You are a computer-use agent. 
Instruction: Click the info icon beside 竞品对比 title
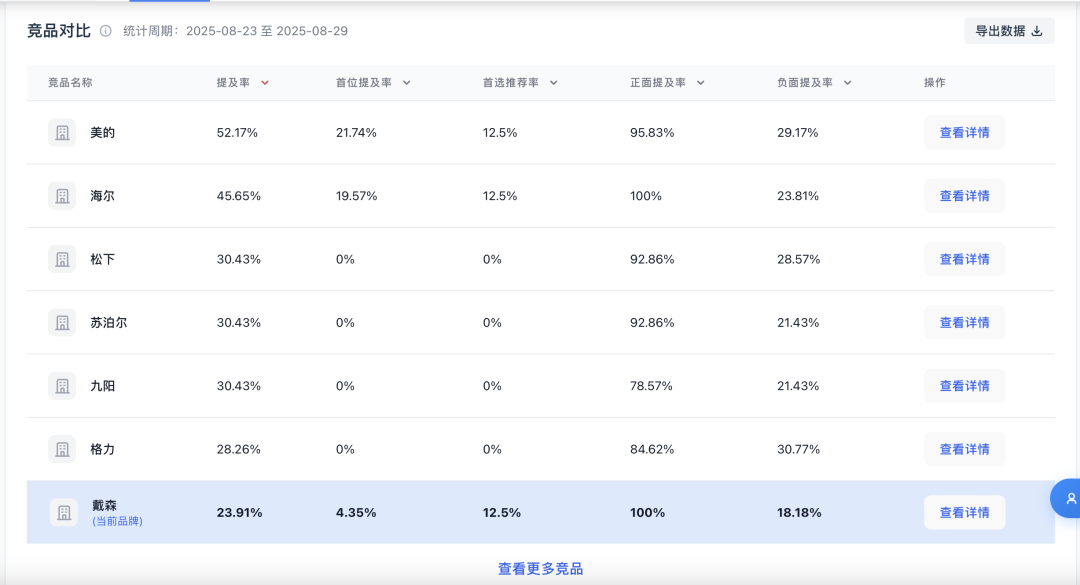(105, 31)
